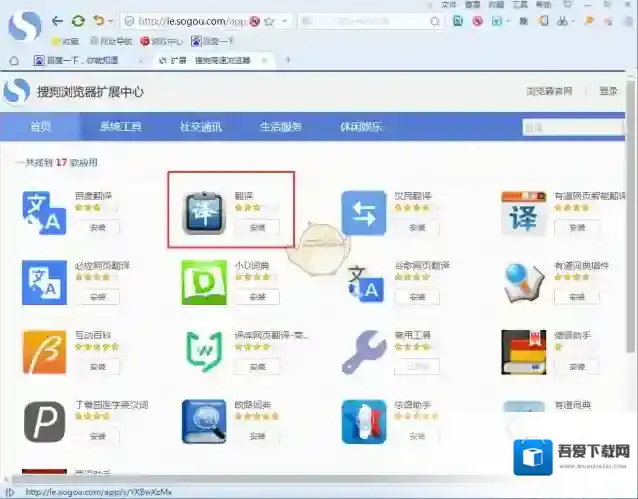Select the 首页 navigation tab

pos(41,127)
